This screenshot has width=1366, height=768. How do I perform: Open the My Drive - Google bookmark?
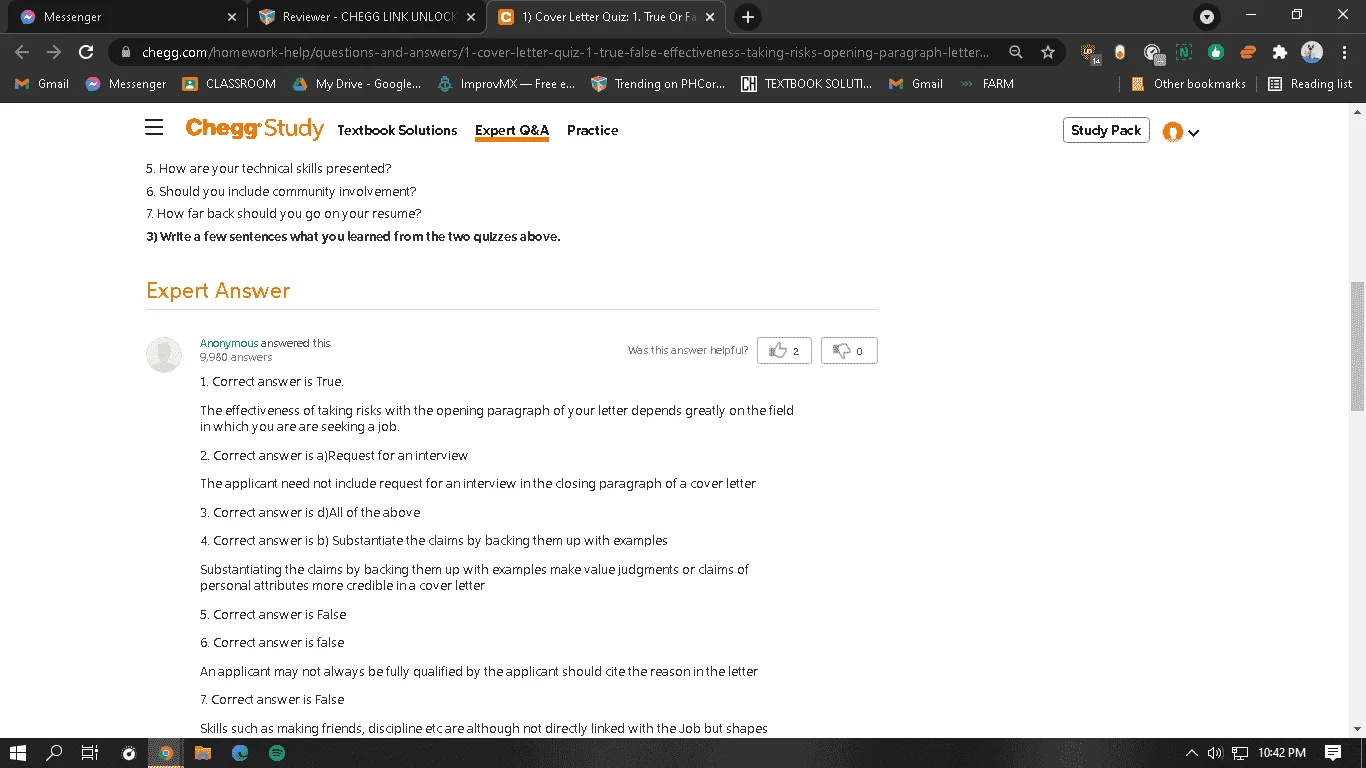click(357, 84)
